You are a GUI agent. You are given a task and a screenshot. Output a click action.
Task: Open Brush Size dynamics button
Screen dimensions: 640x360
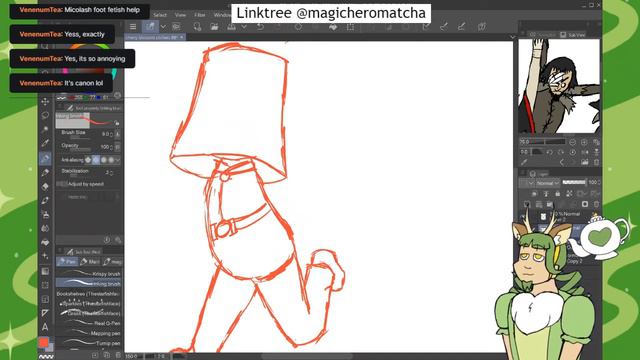coord(118,134)
